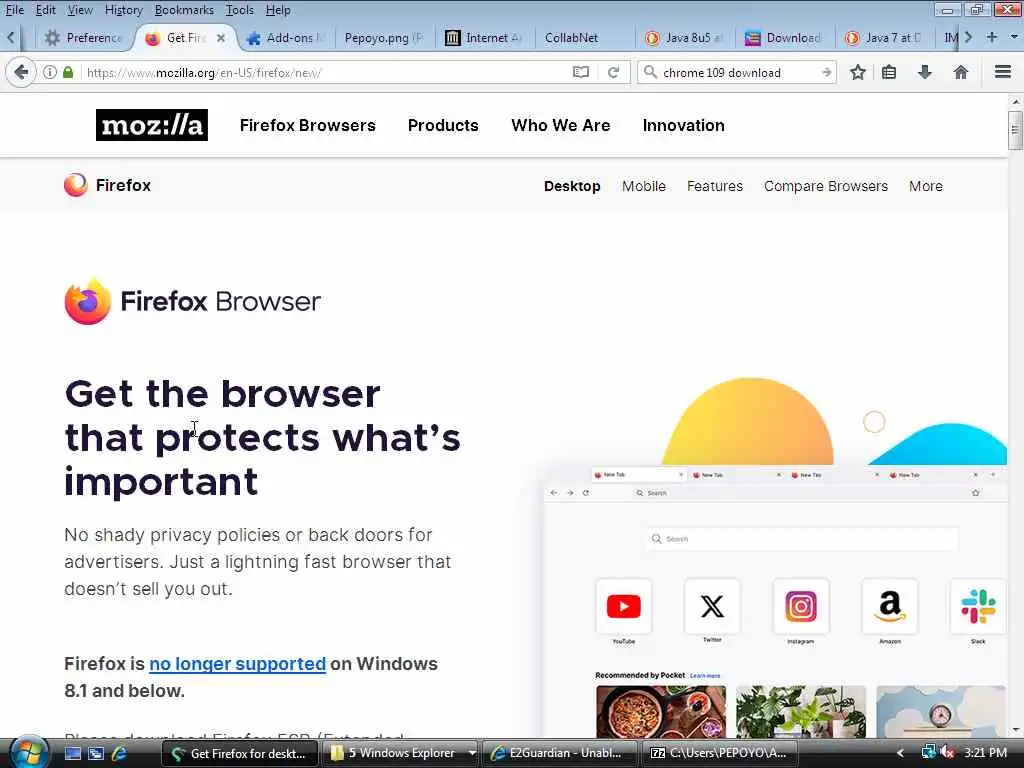Click the moz://a logo
The image size is (1024, 768).
coord(152,125)
